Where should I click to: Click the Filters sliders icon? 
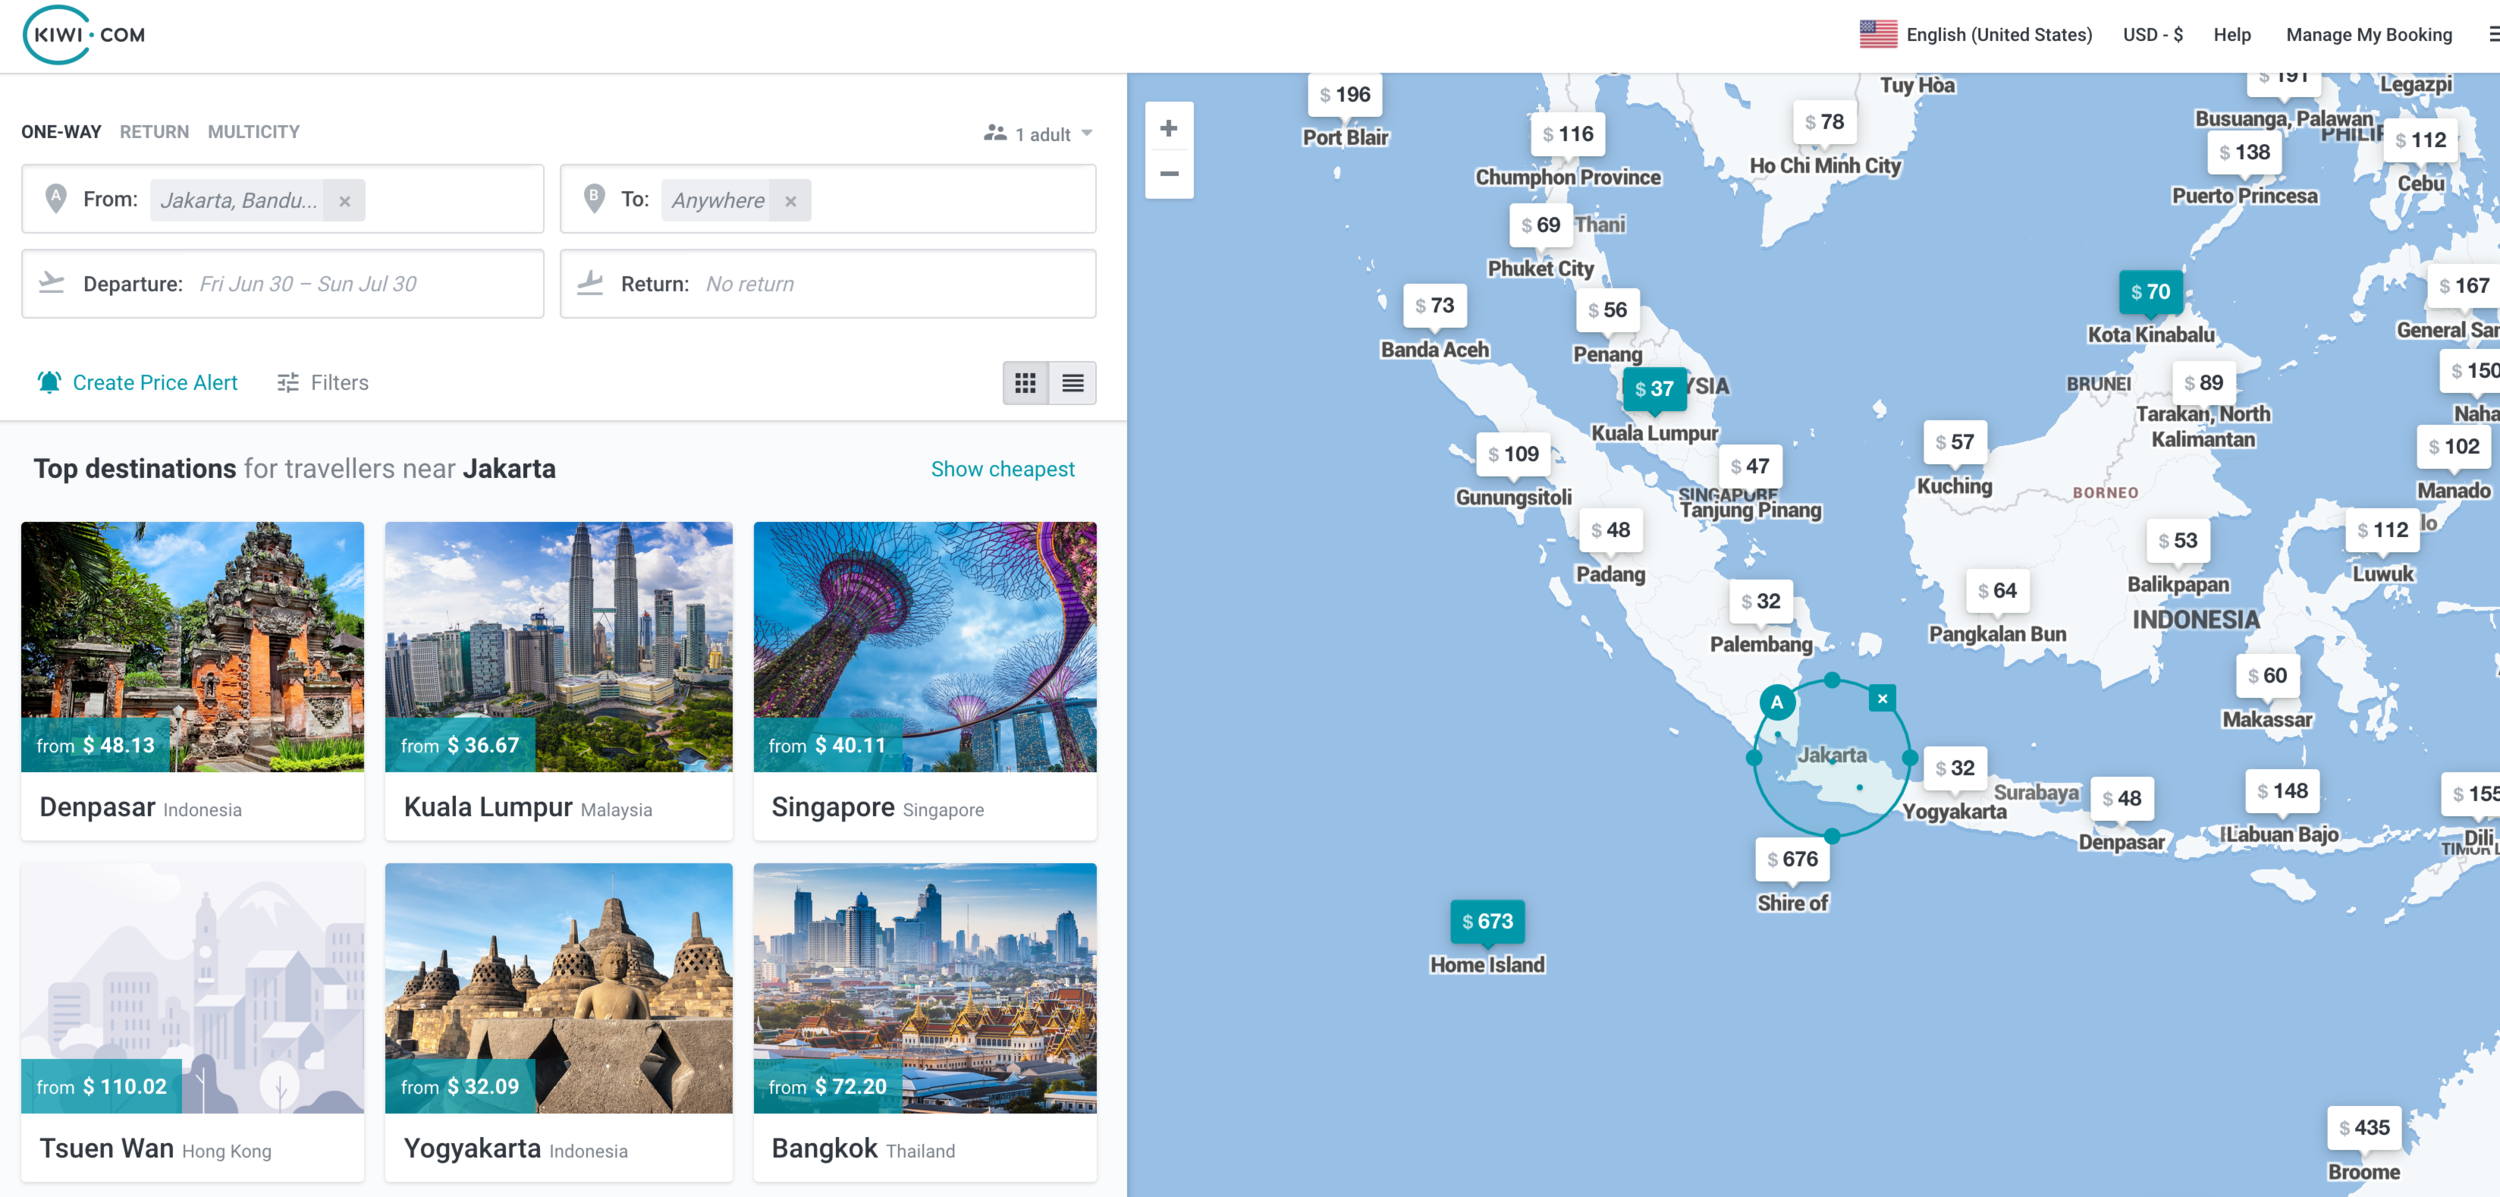click(x=288, y=382)
